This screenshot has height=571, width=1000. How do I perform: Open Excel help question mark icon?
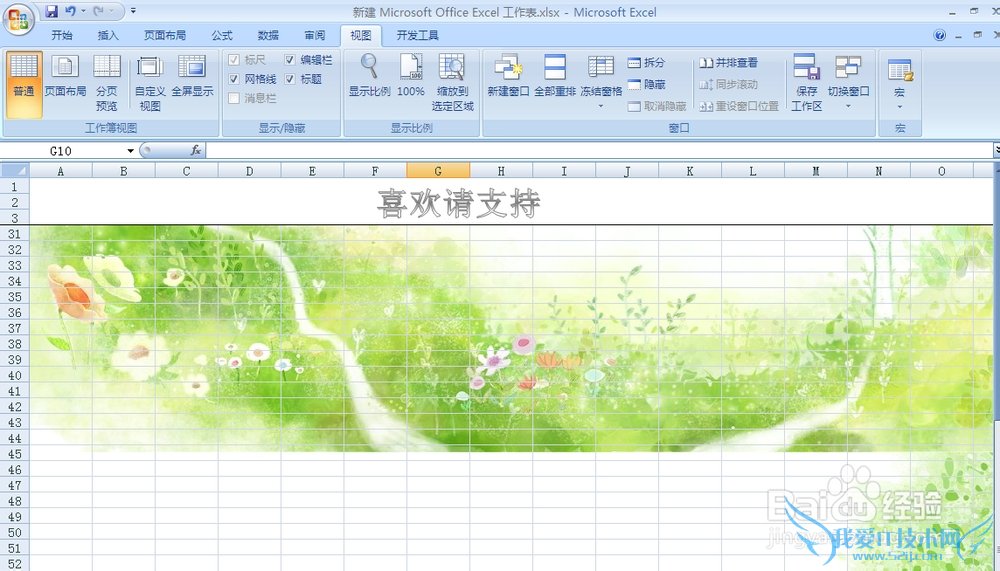[939, 35]
